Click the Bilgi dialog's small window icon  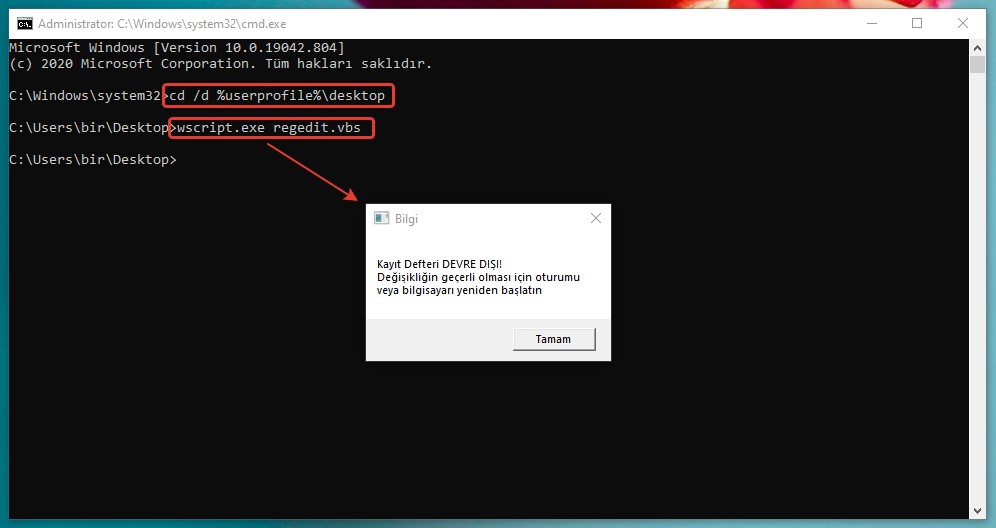click(x=381, y=218)
